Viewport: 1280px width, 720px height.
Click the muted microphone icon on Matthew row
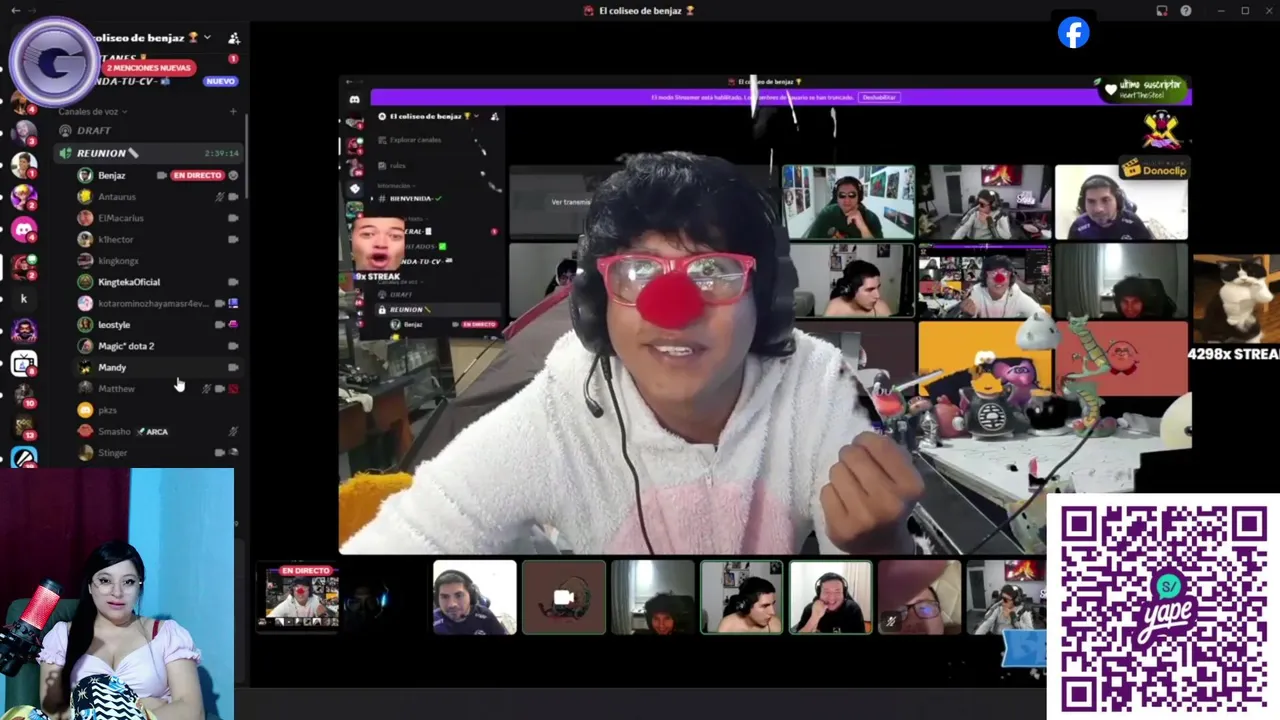(x=207, y=388)
